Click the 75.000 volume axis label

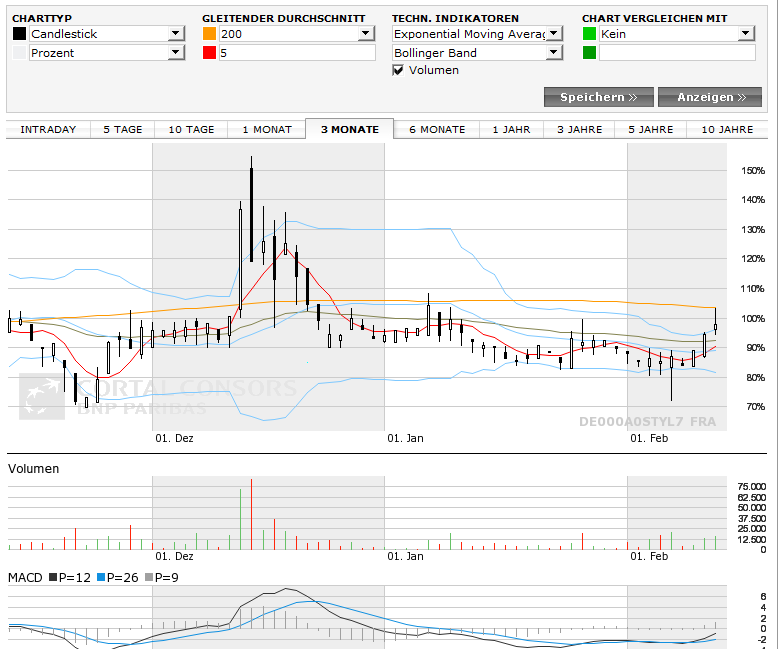752,487
